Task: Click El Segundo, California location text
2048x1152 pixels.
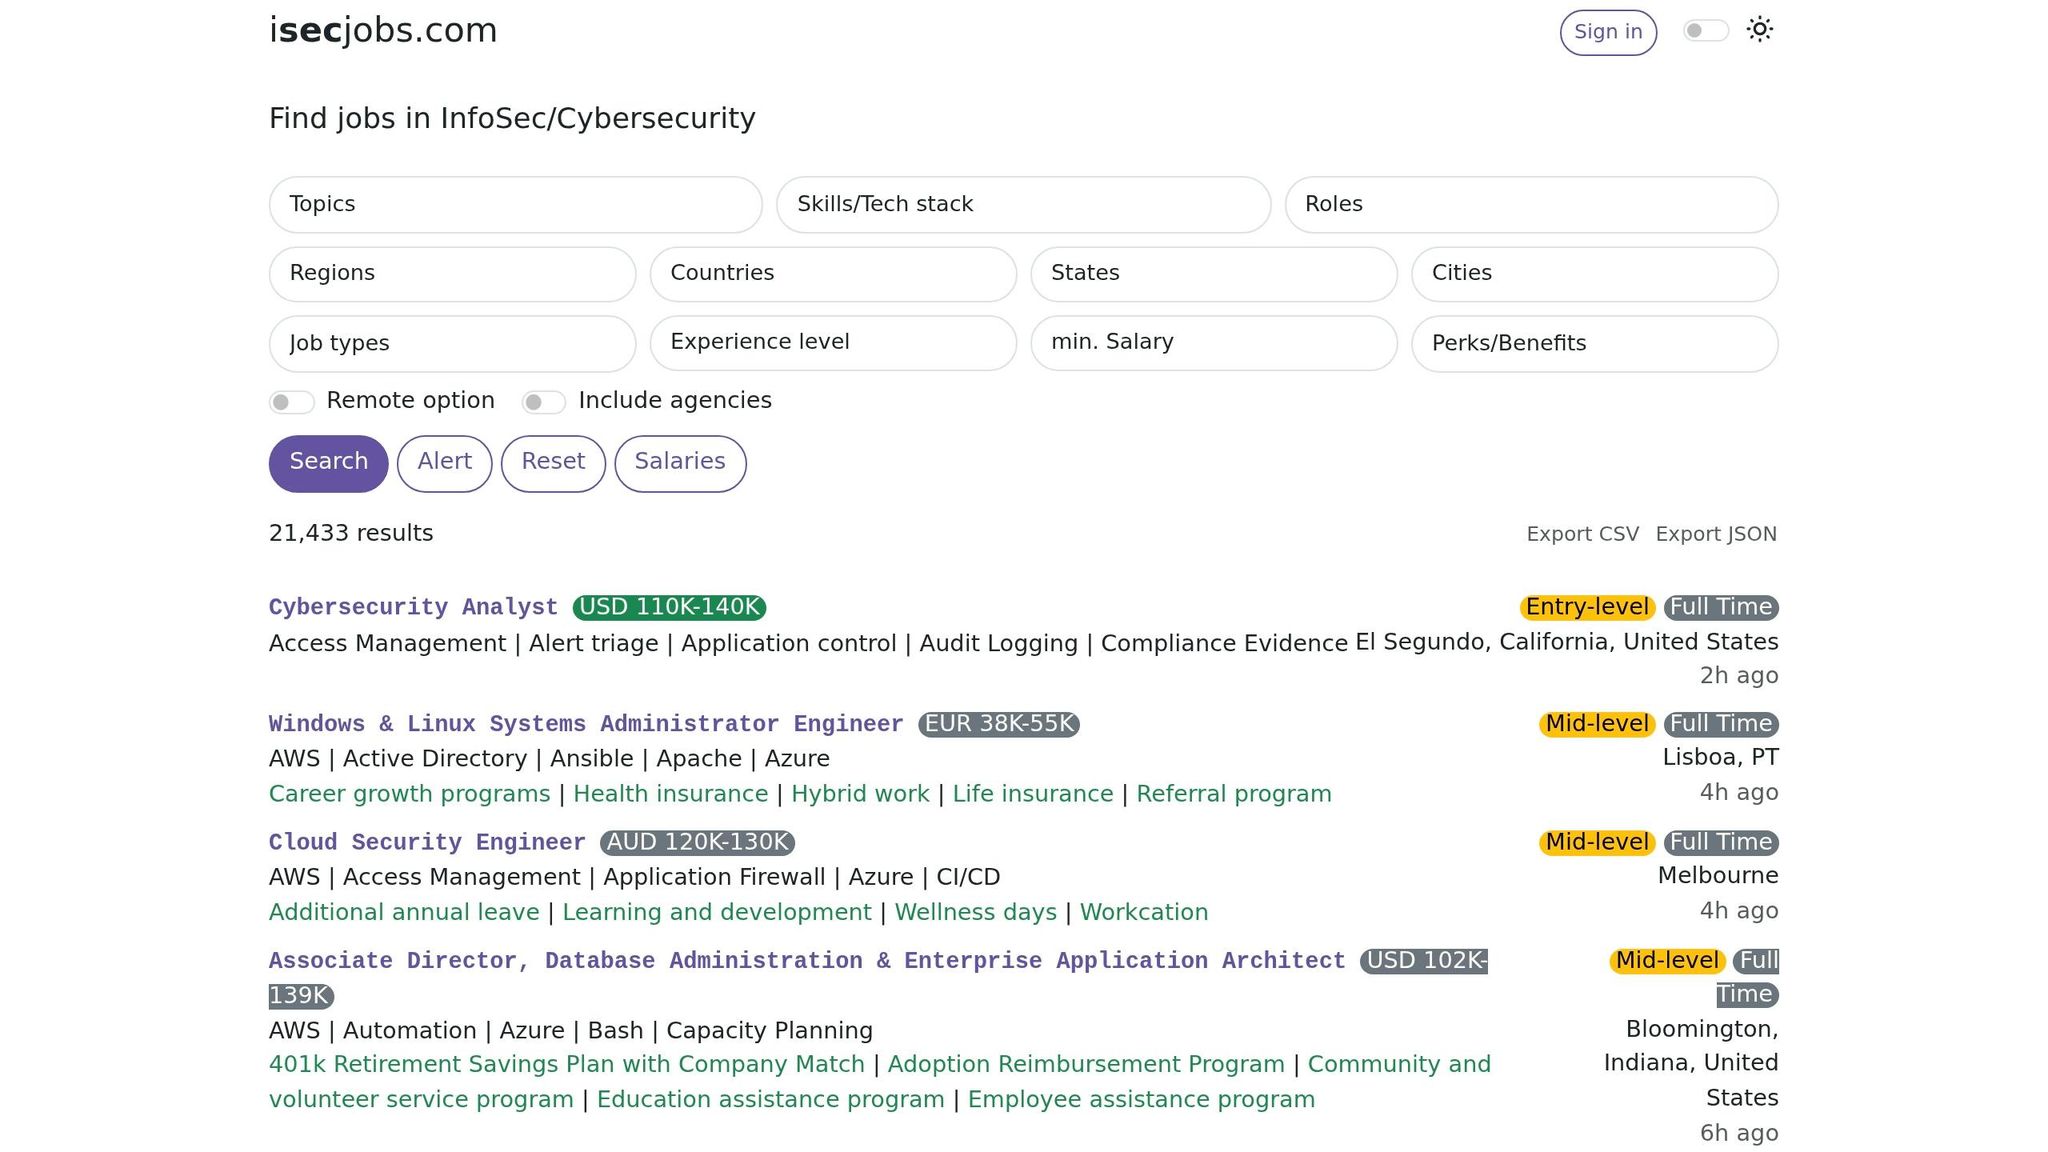Action: coord(1566,642)
